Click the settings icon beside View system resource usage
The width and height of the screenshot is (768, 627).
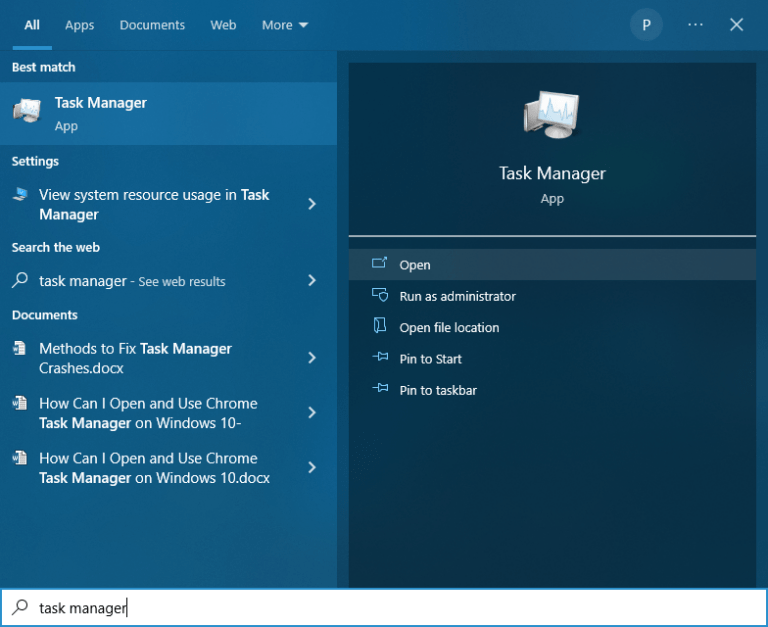click(x=20, y=194)
